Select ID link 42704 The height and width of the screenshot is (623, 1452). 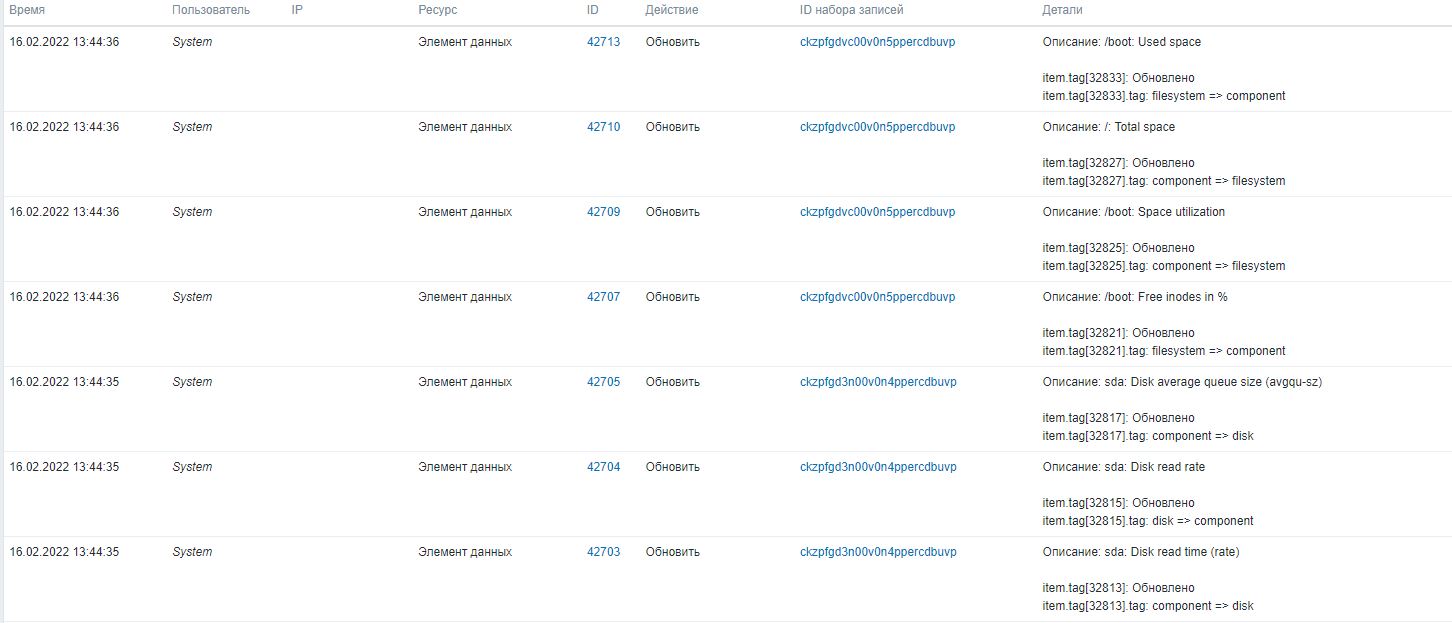(603, 467)
